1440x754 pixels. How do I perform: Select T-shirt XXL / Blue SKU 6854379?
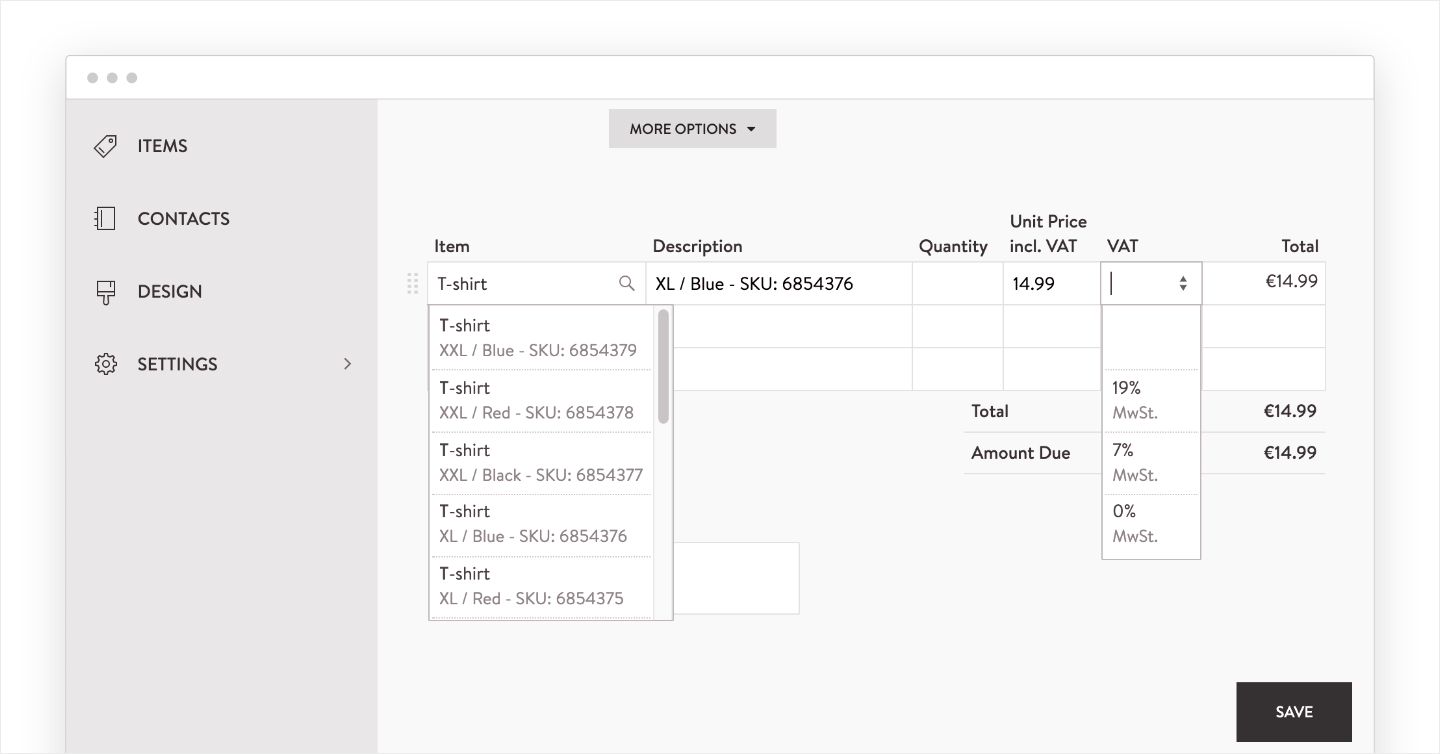tap(541, 338)
